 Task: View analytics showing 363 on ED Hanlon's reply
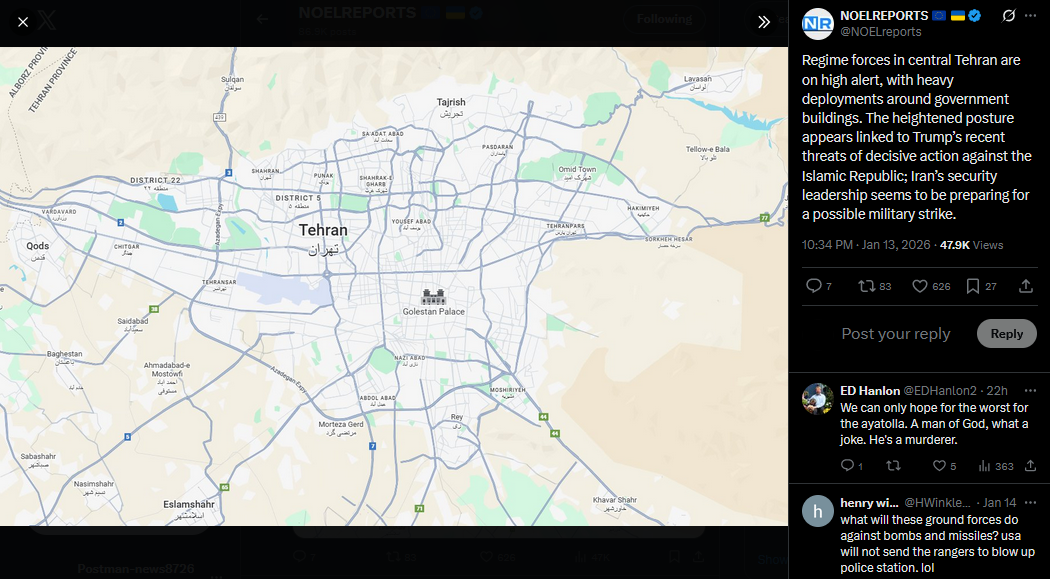996,466
